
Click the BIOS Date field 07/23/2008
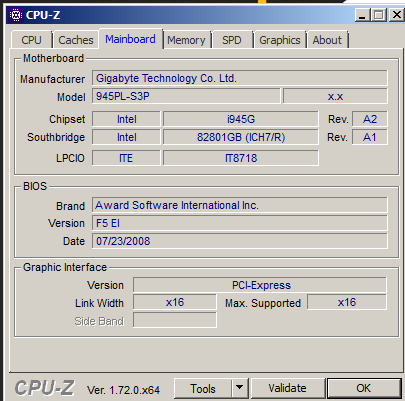click(240, 241)
